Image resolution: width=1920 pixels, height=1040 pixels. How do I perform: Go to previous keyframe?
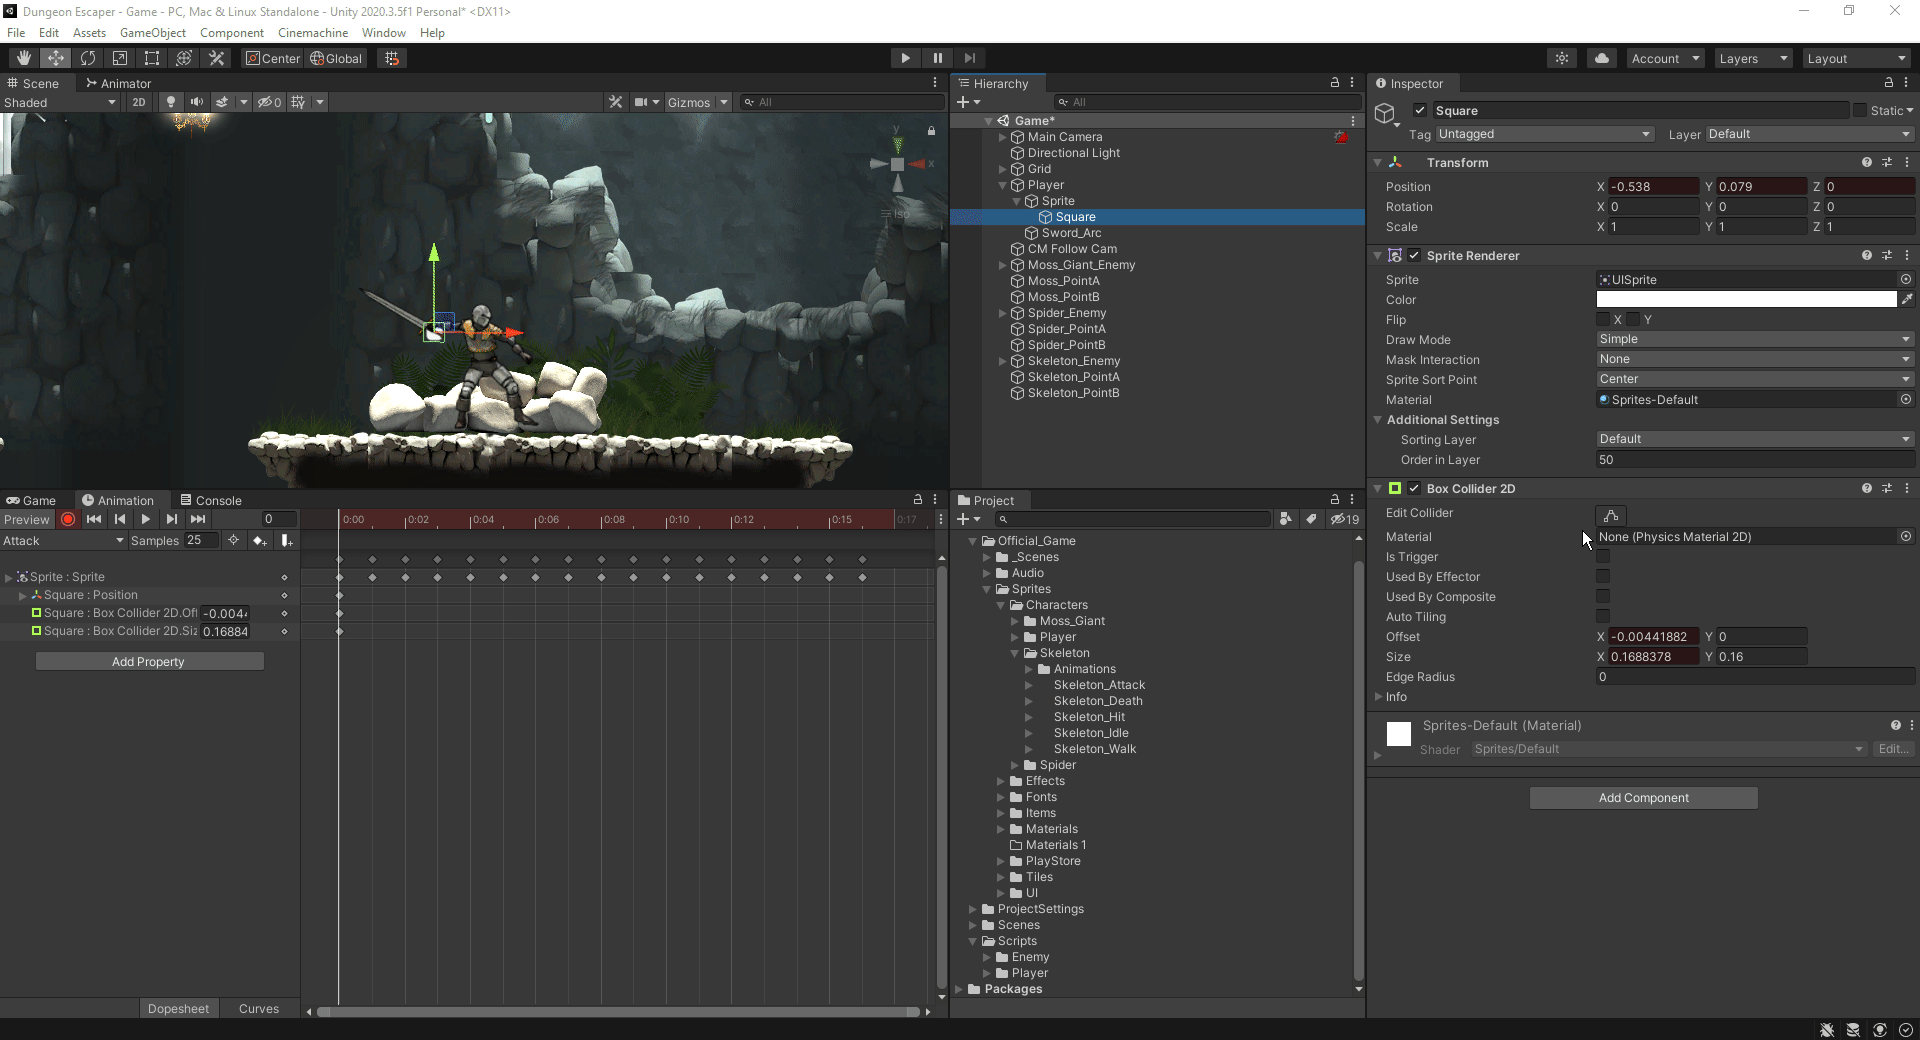click(x=120, y=519)
